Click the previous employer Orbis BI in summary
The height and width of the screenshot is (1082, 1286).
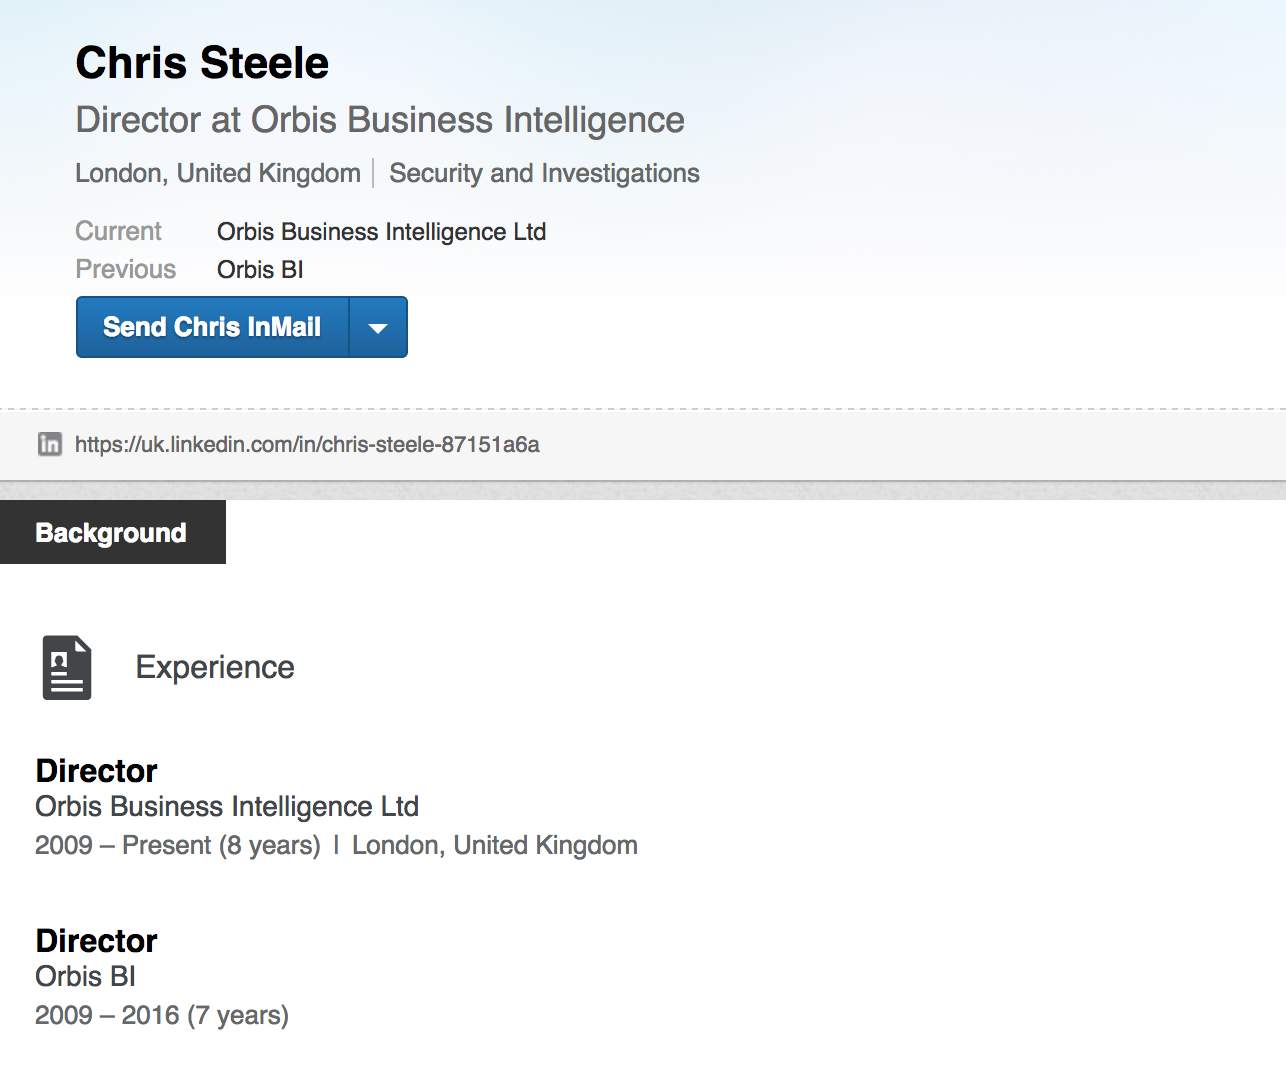[260, 270]
